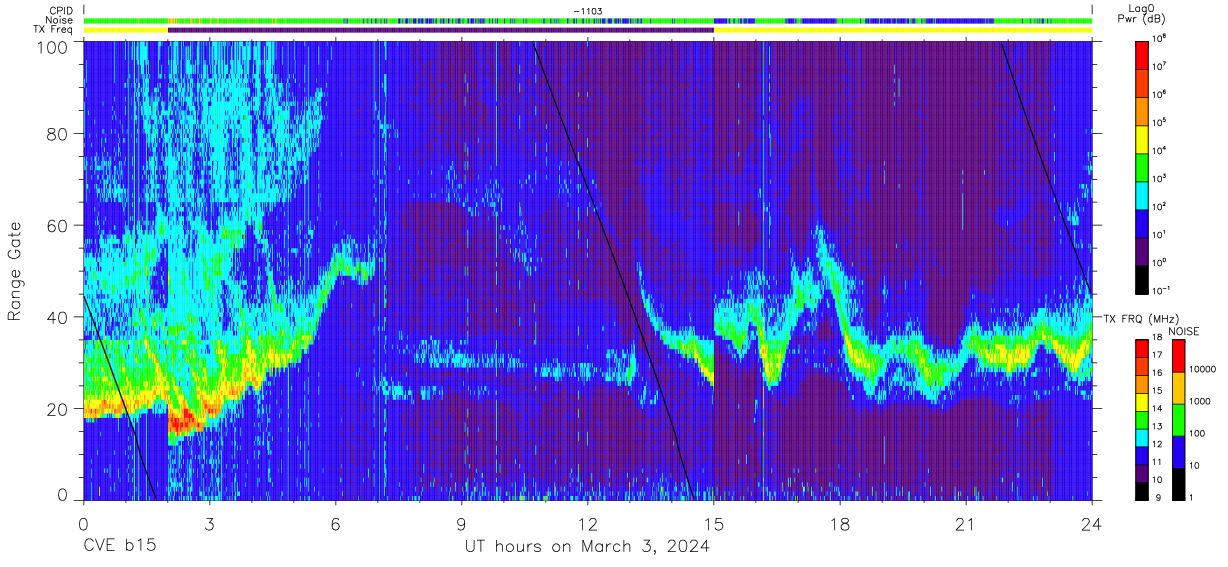This screenshot has width=1228, height=567.
Task: Click the 20 tick on the Range Gate axis
Action: (59, 408)
